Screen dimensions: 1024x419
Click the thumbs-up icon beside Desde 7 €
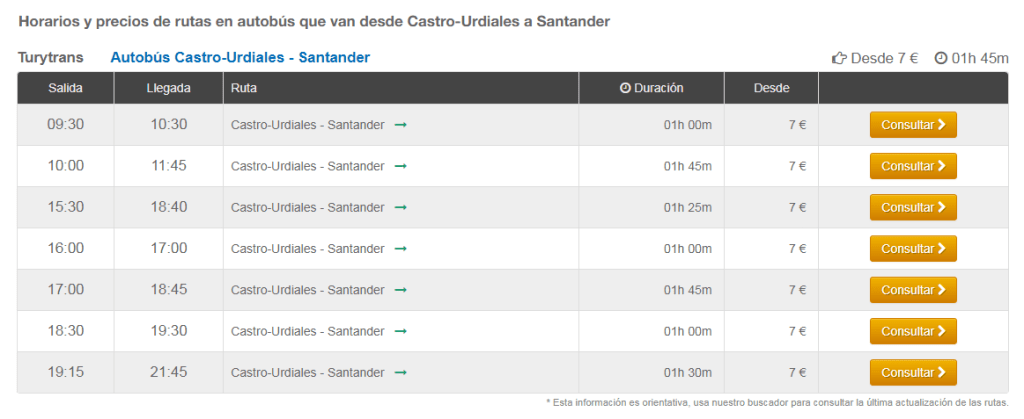coord(839,58)
